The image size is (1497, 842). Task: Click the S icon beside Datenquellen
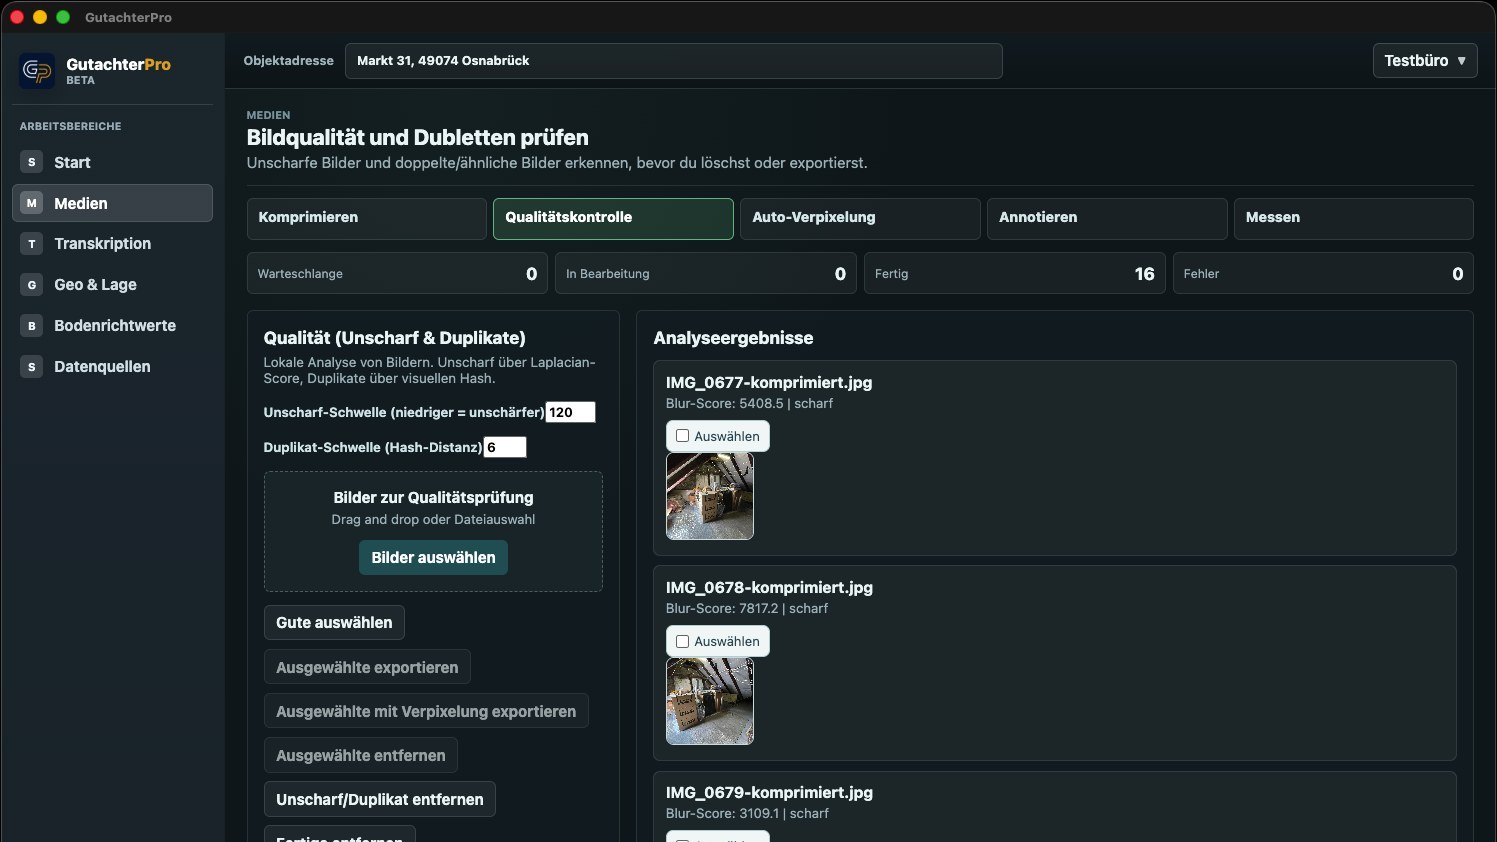(x=32, y=367)
